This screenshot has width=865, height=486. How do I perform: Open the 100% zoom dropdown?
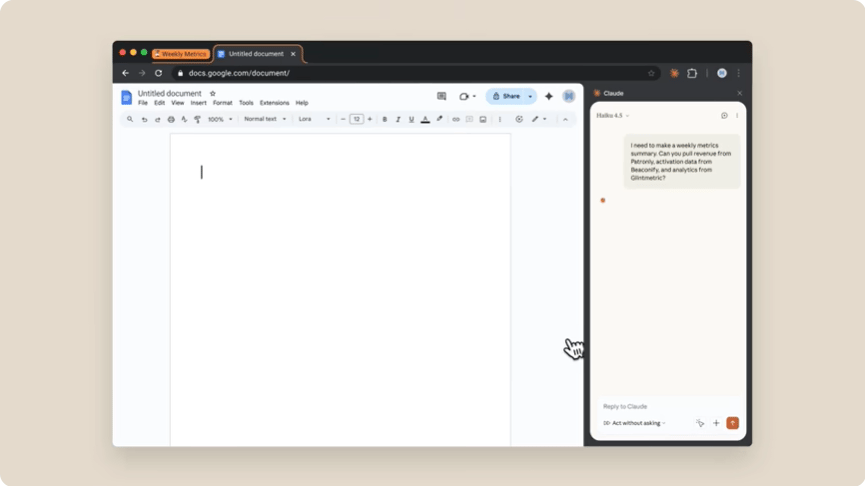pyautogui.click(x=220, y=119)
